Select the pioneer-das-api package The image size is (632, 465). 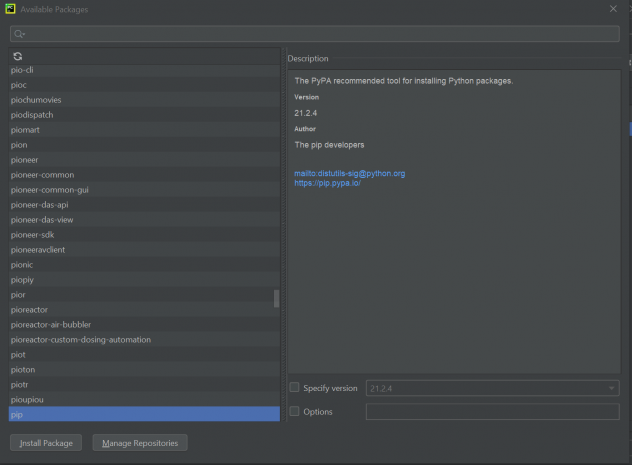click(x=144, y=205)
